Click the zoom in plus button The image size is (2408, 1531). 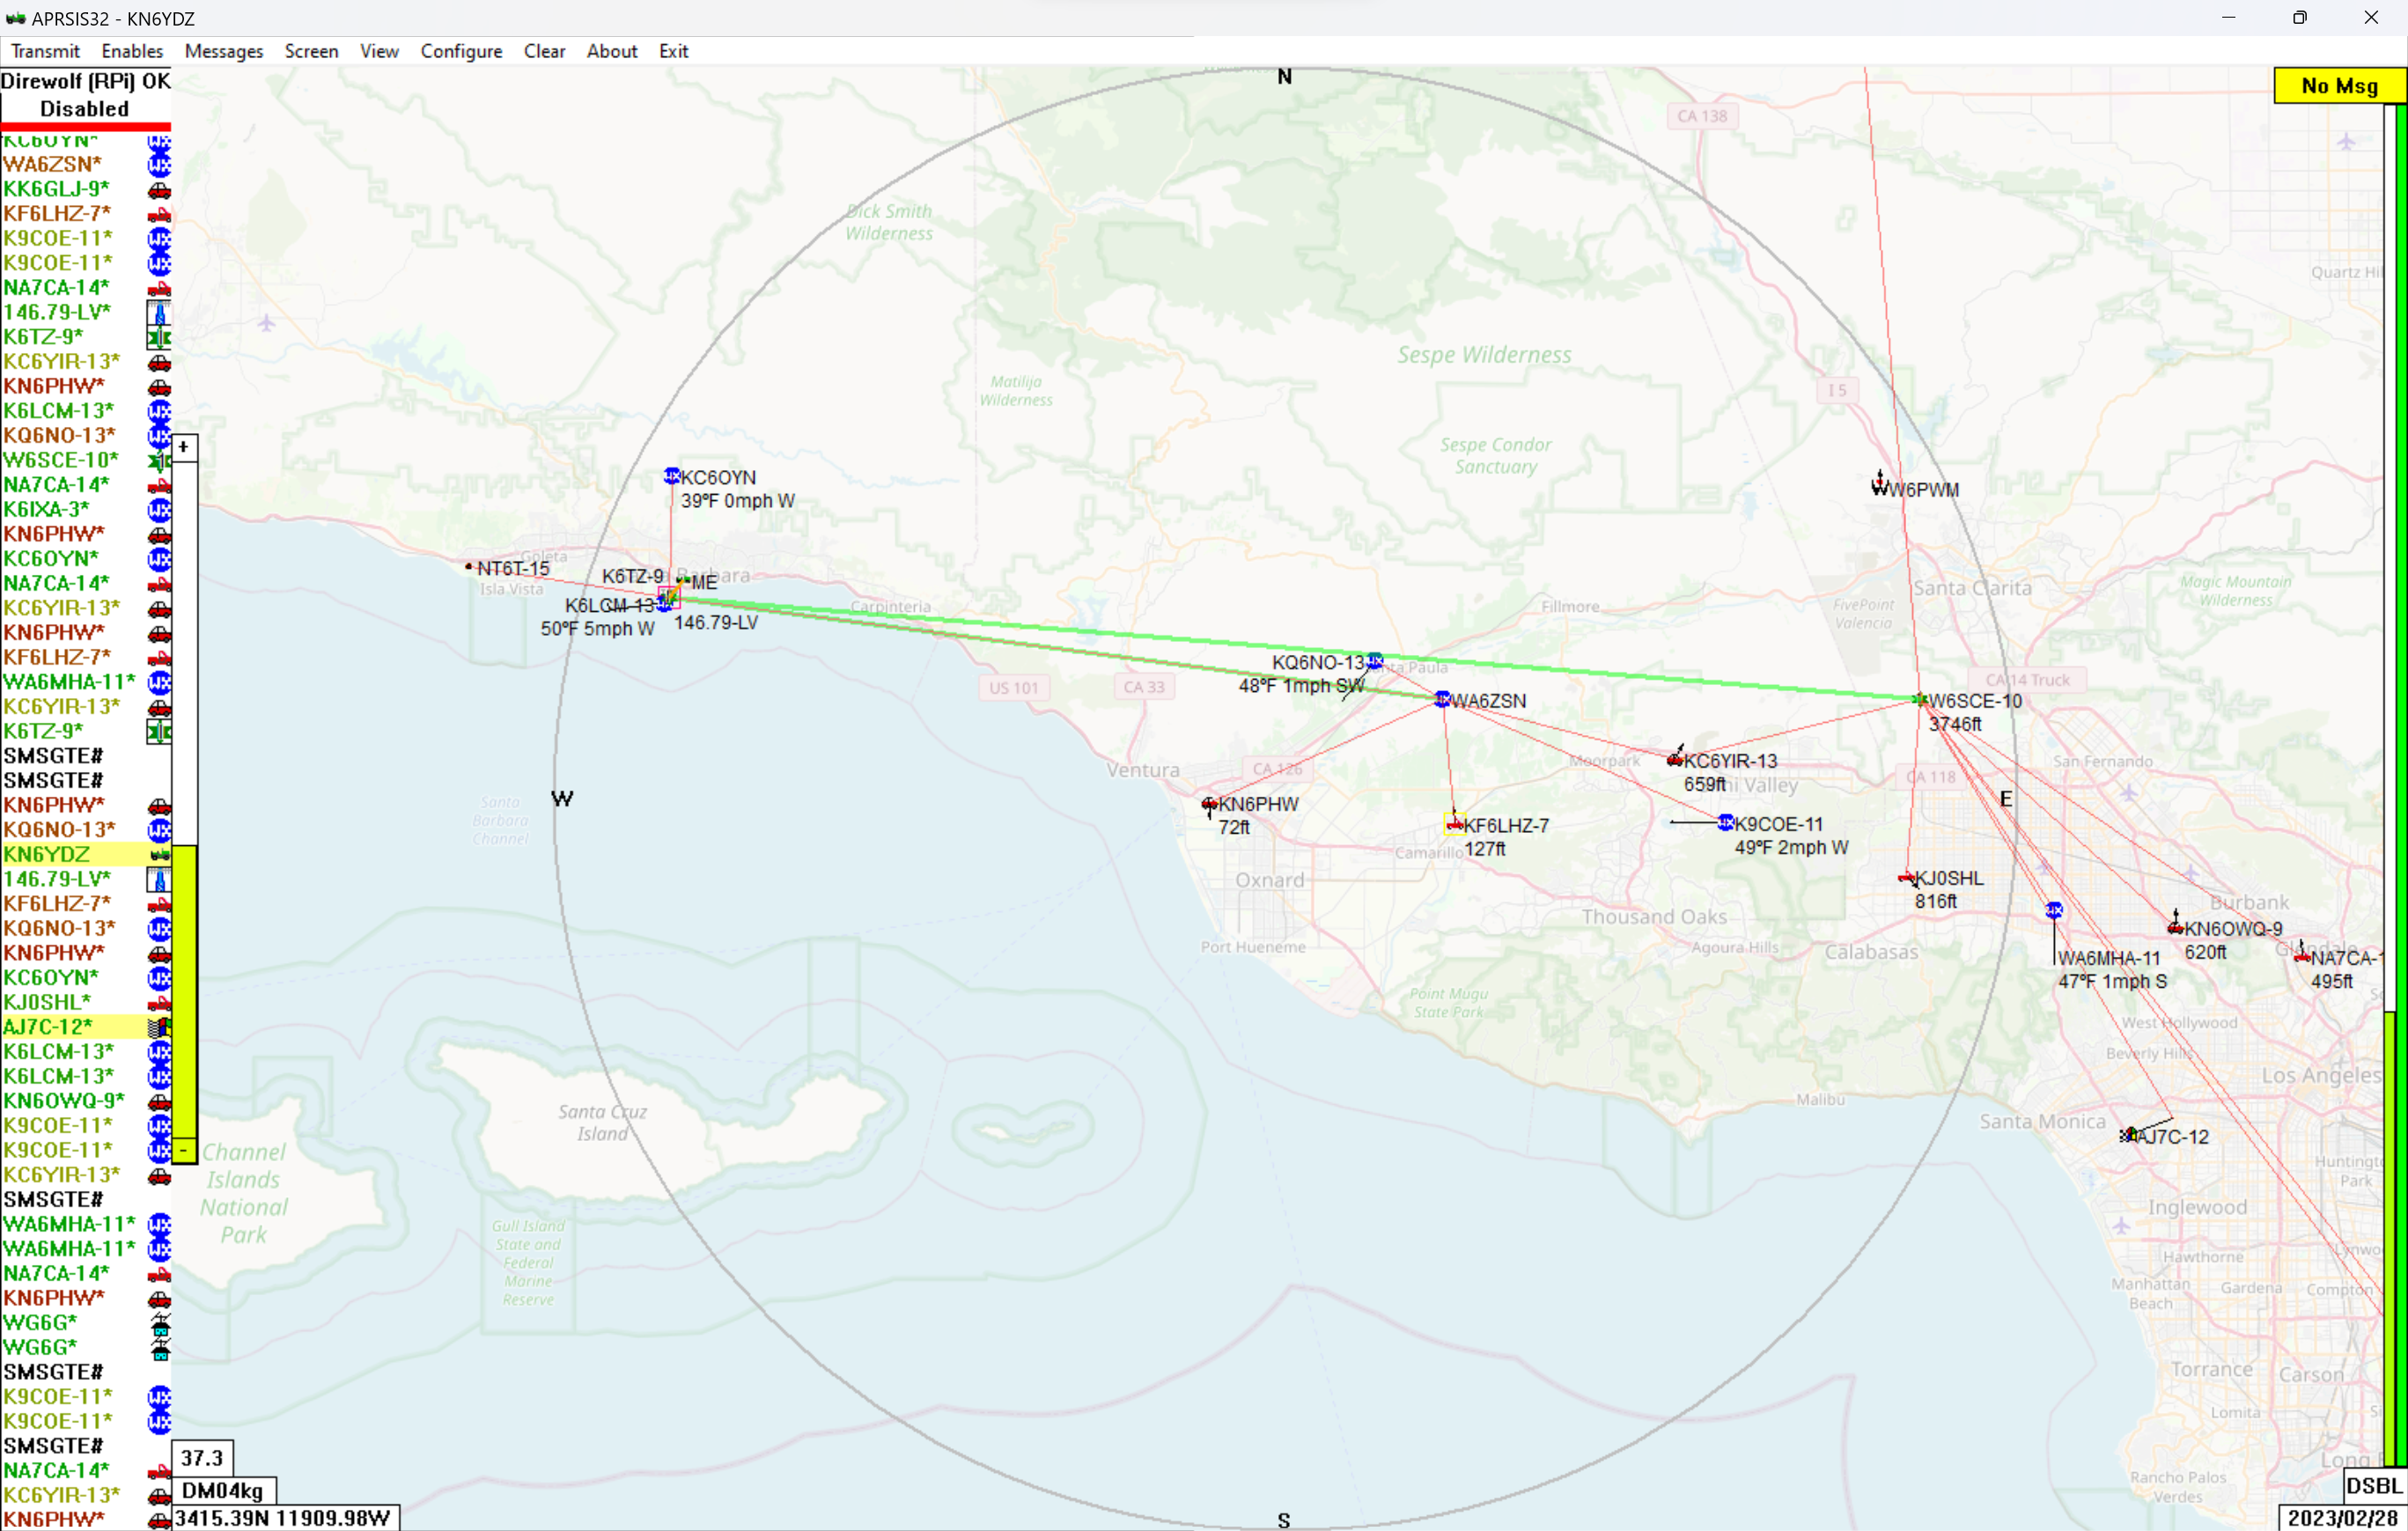(184, 447)
